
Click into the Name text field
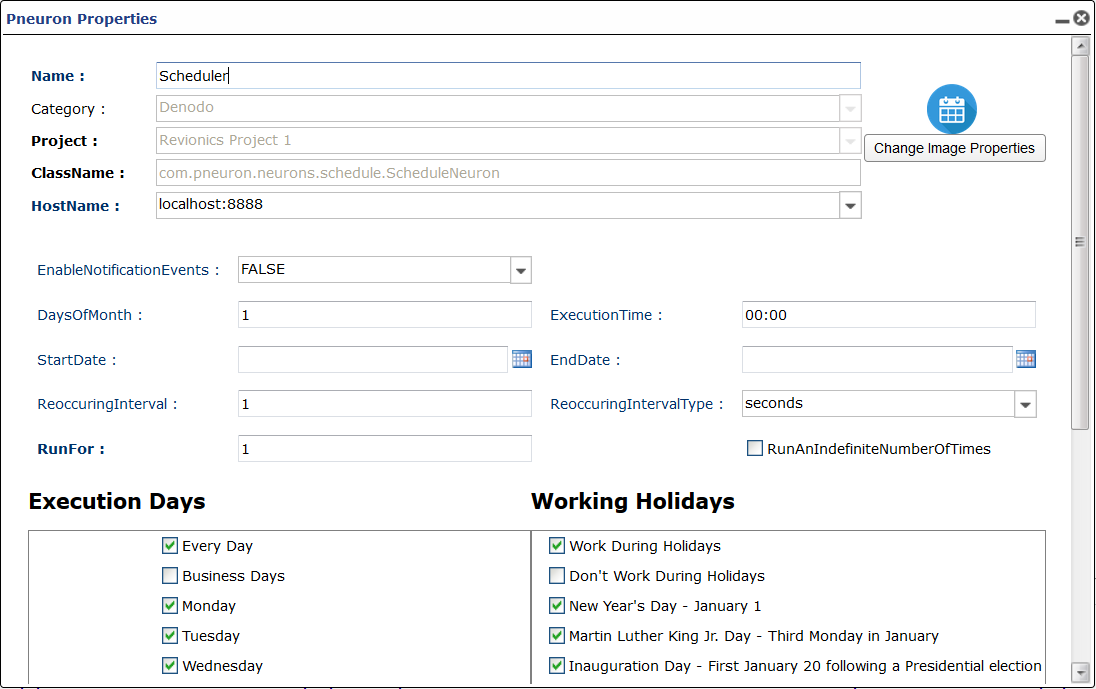(x=508, y=75)
